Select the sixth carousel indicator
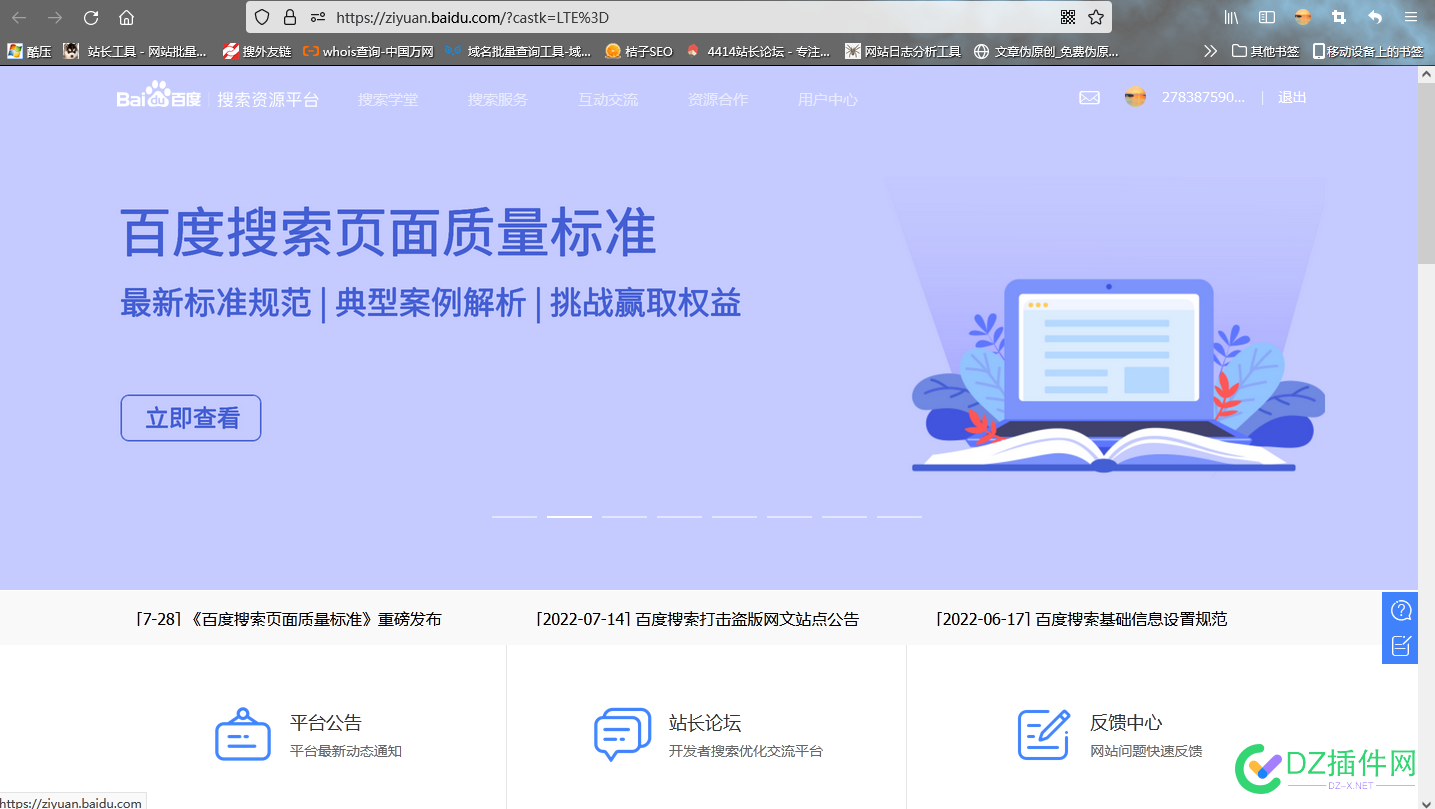The image size is (1435, 809). click(x=789, y=516)
